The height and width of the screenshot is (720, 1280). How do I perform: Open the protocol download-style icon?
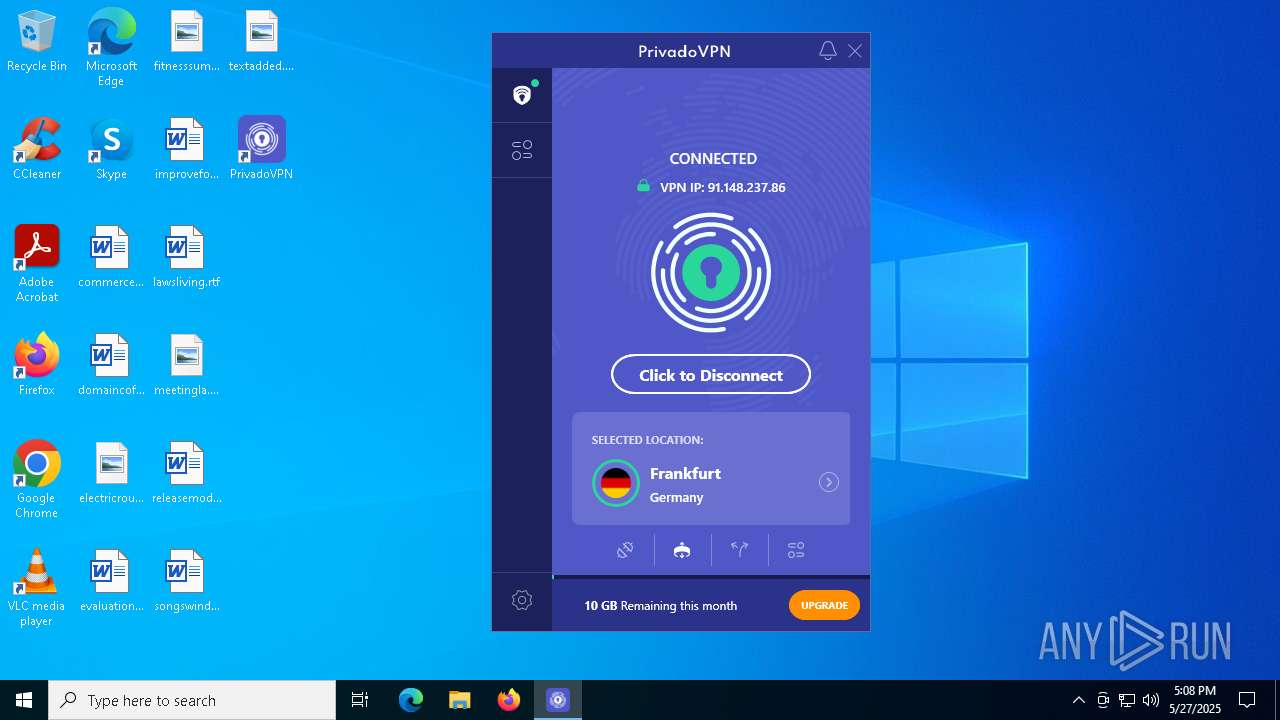pyautogui.click(x=682, y=550)
